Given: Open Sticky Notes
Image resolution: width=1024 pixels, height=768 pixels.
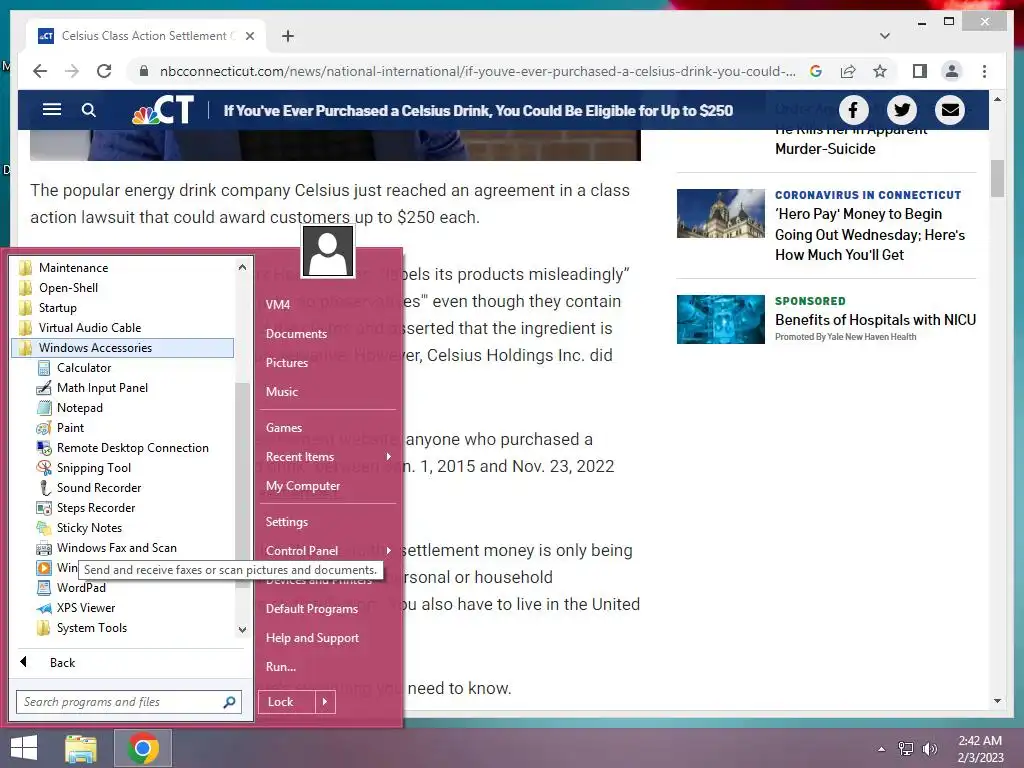Looking at the screenshot, I should click(x=89, y=528).
